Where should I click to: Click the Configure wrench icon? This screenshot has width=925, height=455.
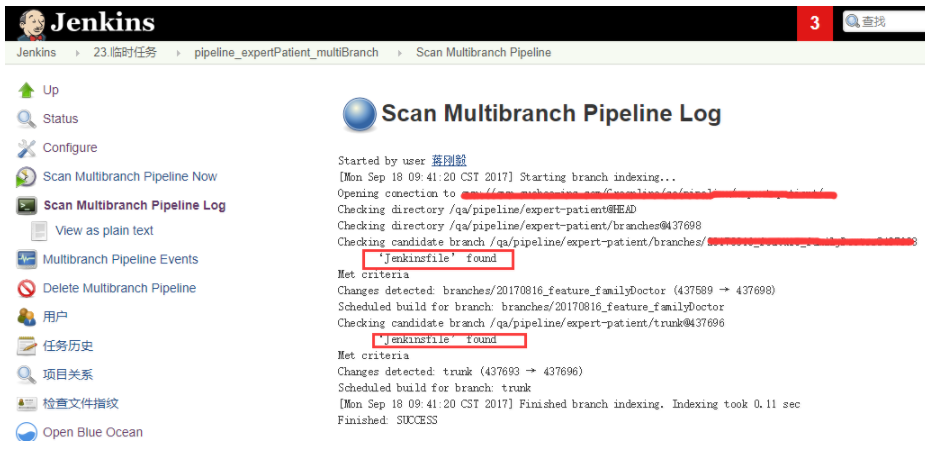tap(26, 148)
